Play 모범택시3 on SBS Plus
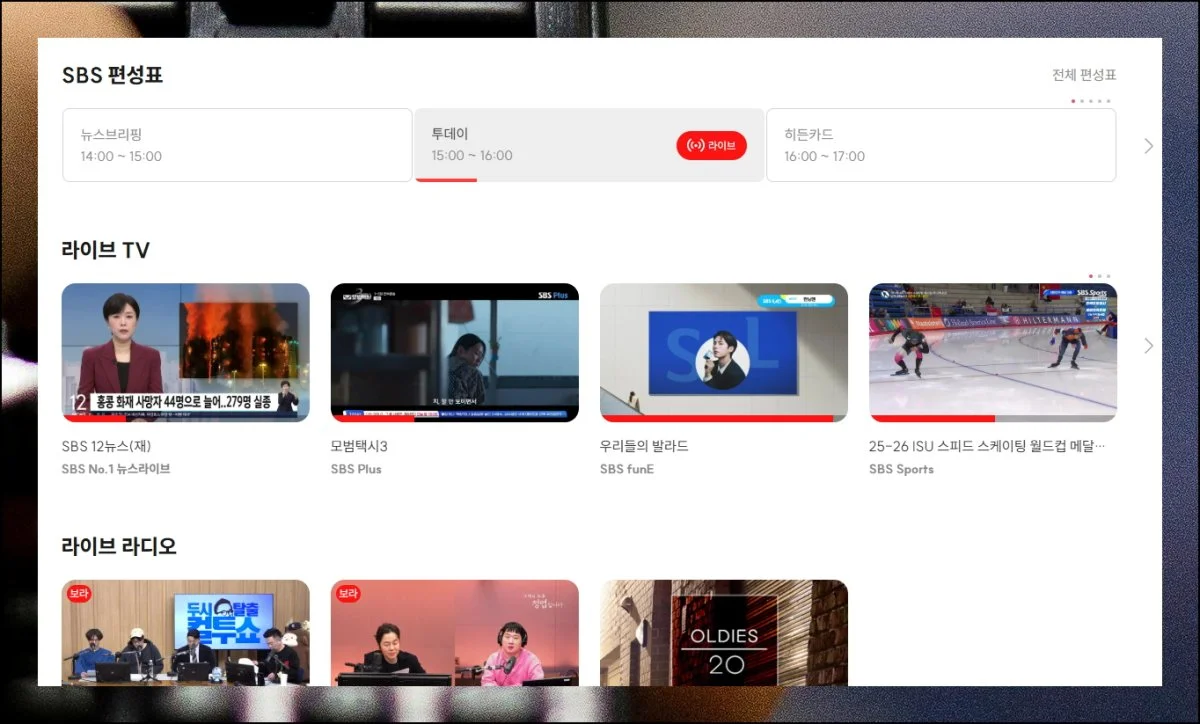Screen dimensions: 1200x724 [x=454, y=352]
